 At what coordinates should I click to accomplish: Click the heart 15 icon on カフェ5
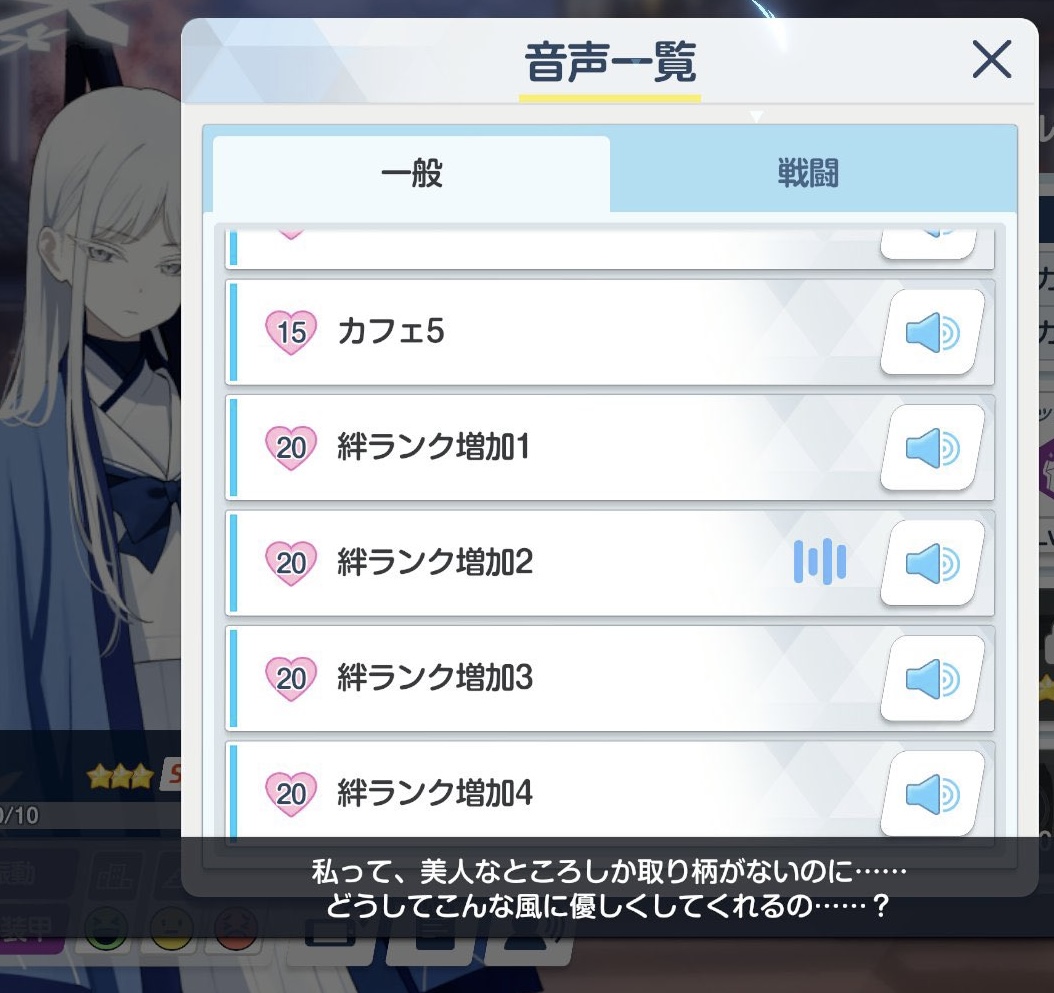coord(291,332)
